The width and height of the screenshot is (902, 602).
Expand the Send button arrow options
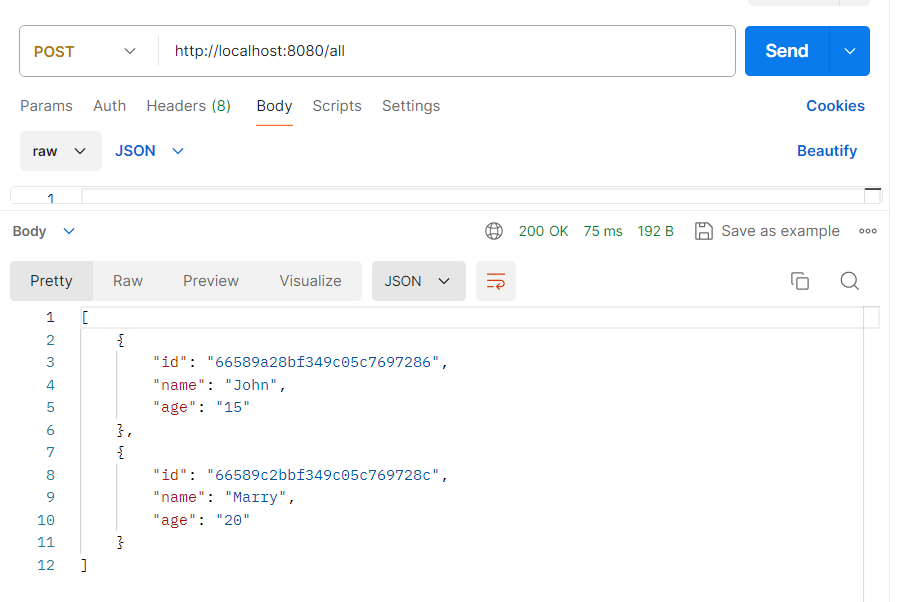click(850, 51)
